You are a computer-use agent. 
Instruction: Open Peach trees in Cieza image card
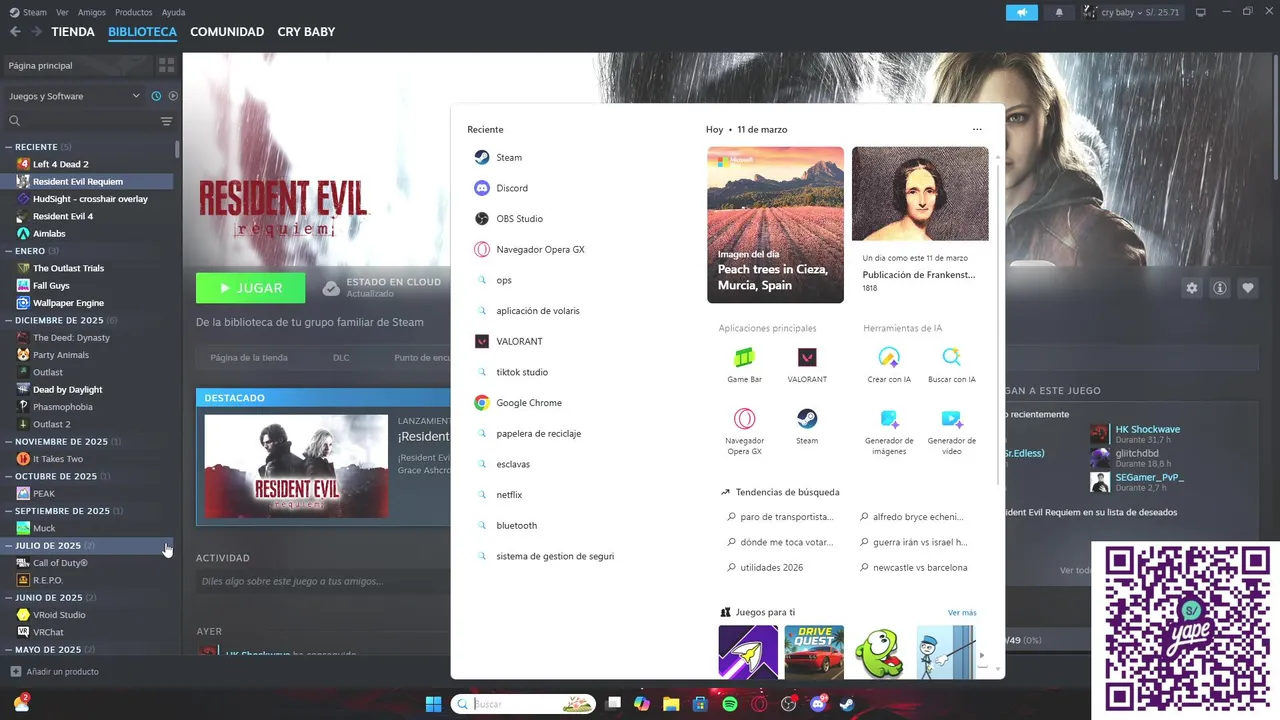[775, 225]
